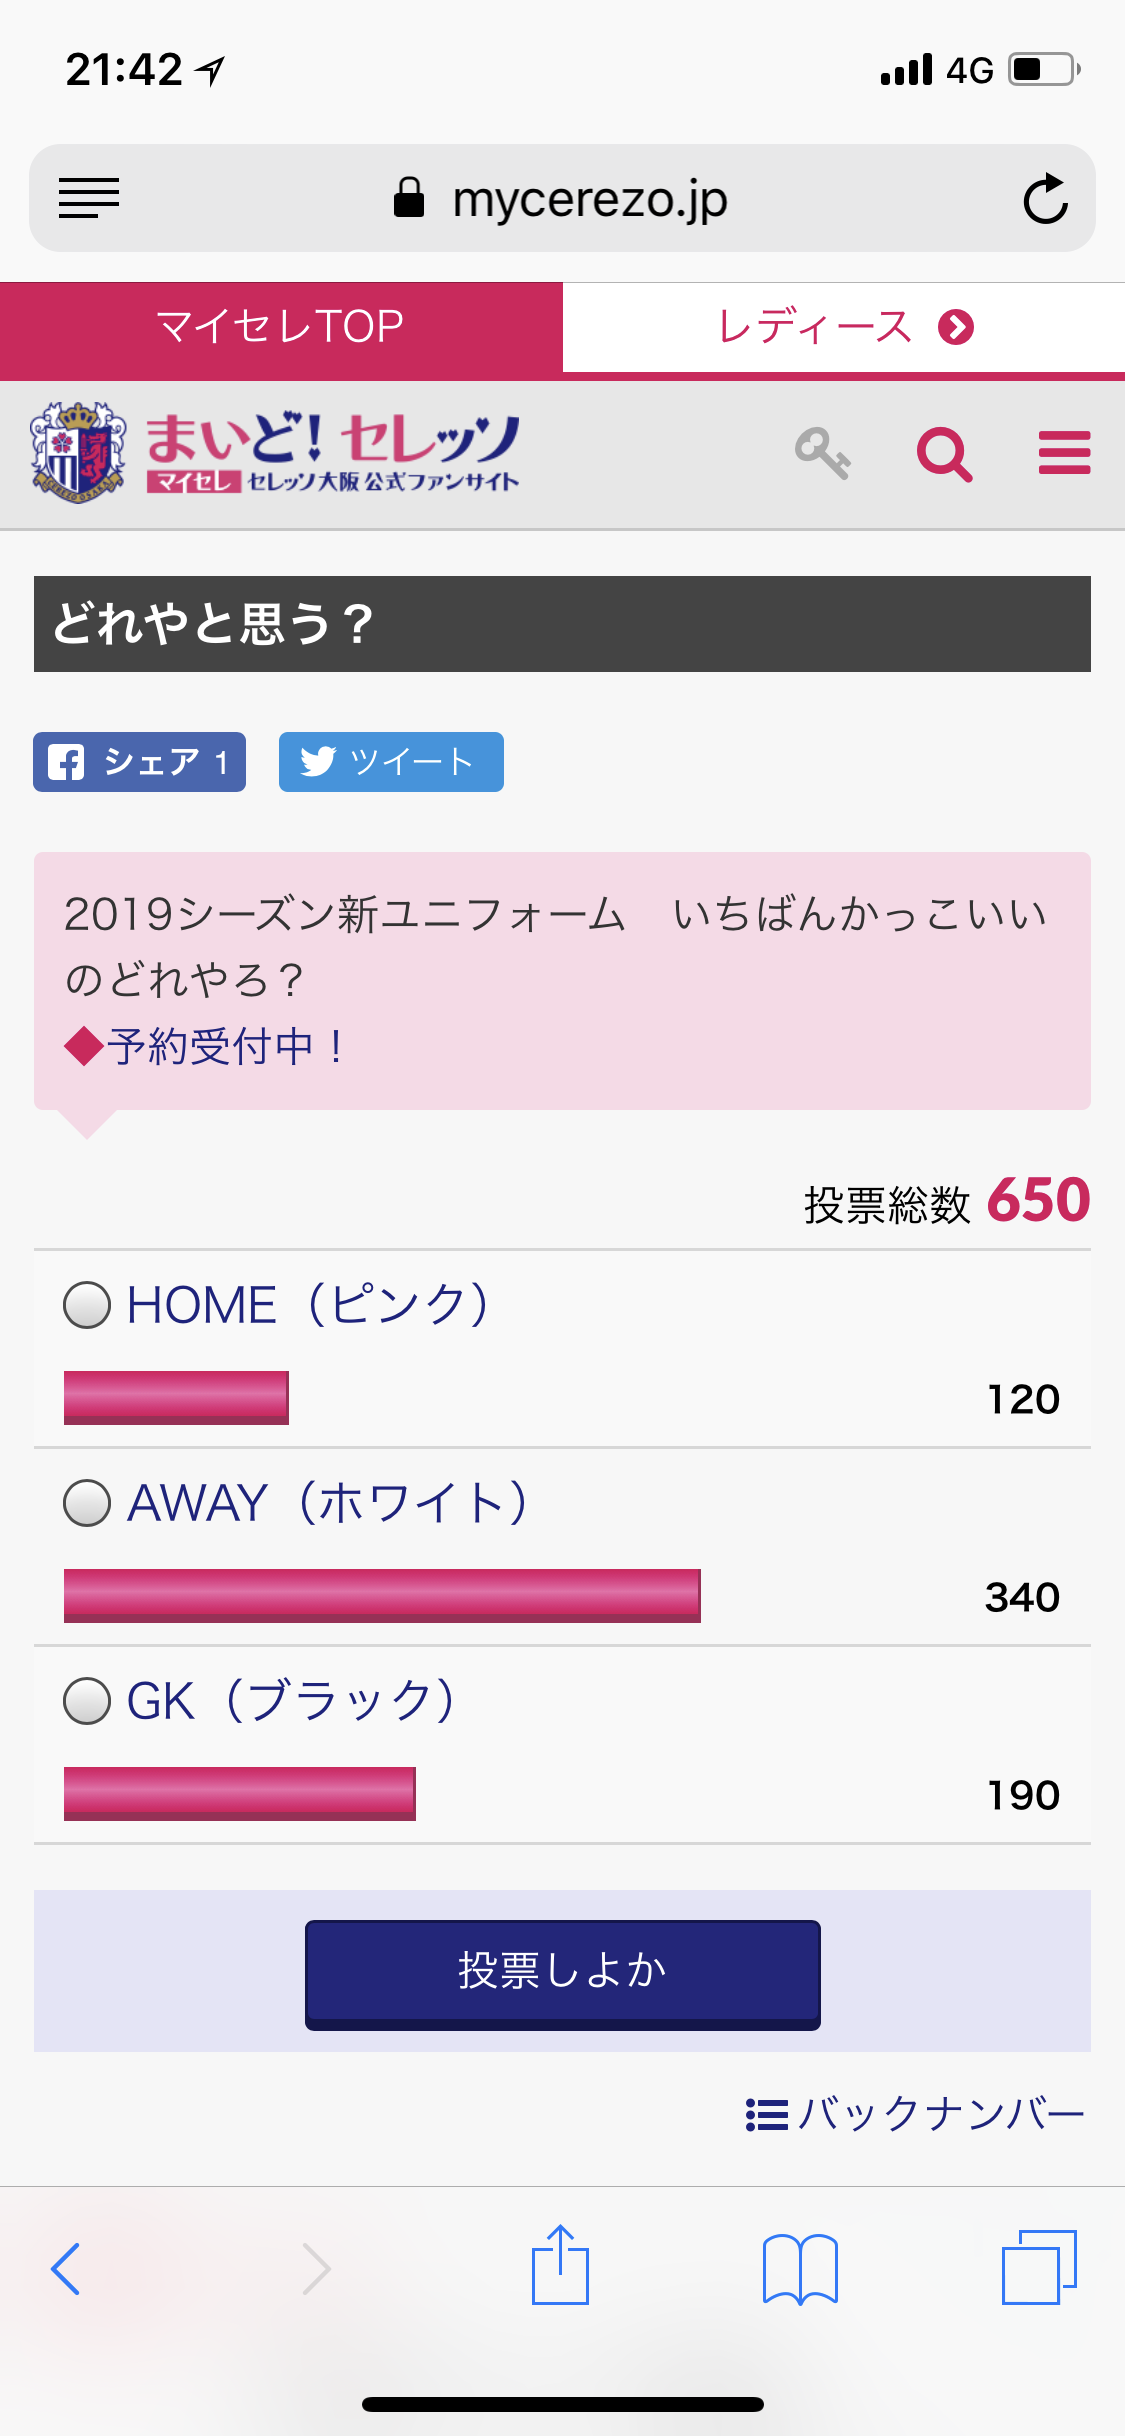The height and width of the screenshot is (2436, 1125).
Task: Share on Facebook with シェア button
Action: tap(139, 762)
